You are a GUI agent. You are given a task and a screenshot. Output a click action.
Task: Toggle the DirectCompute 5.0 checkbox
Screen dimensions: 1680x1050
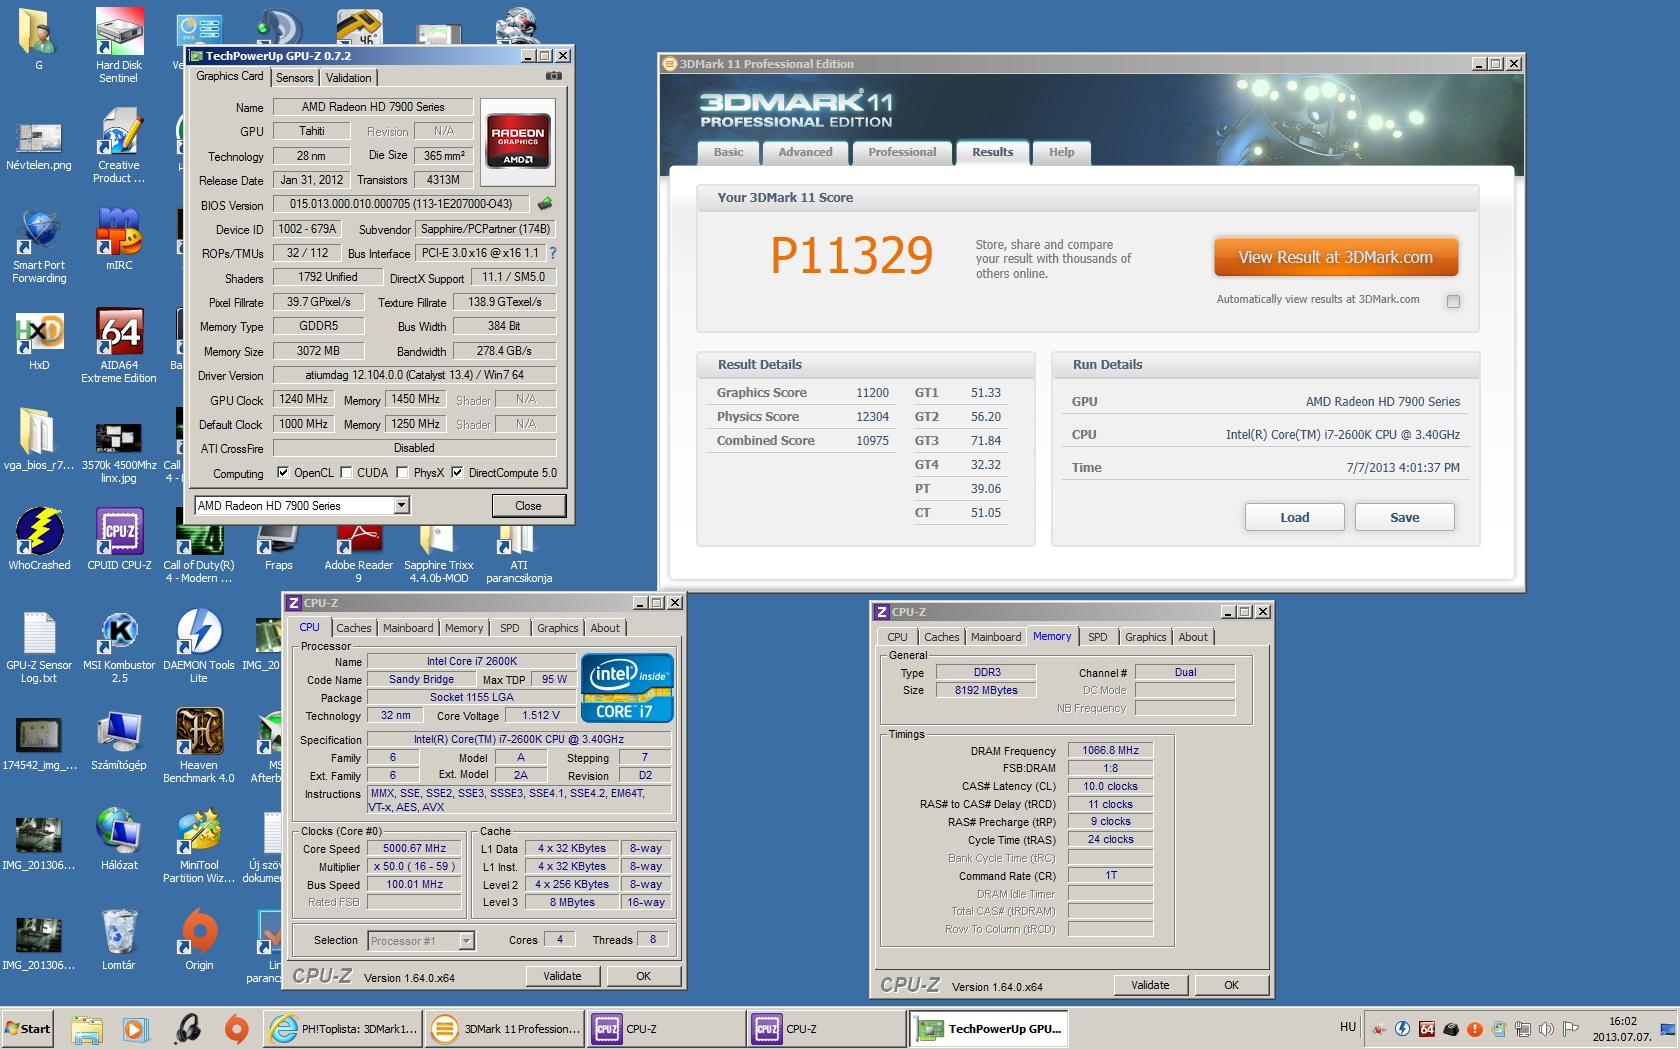pyautogui.click(x=457, y=473)
